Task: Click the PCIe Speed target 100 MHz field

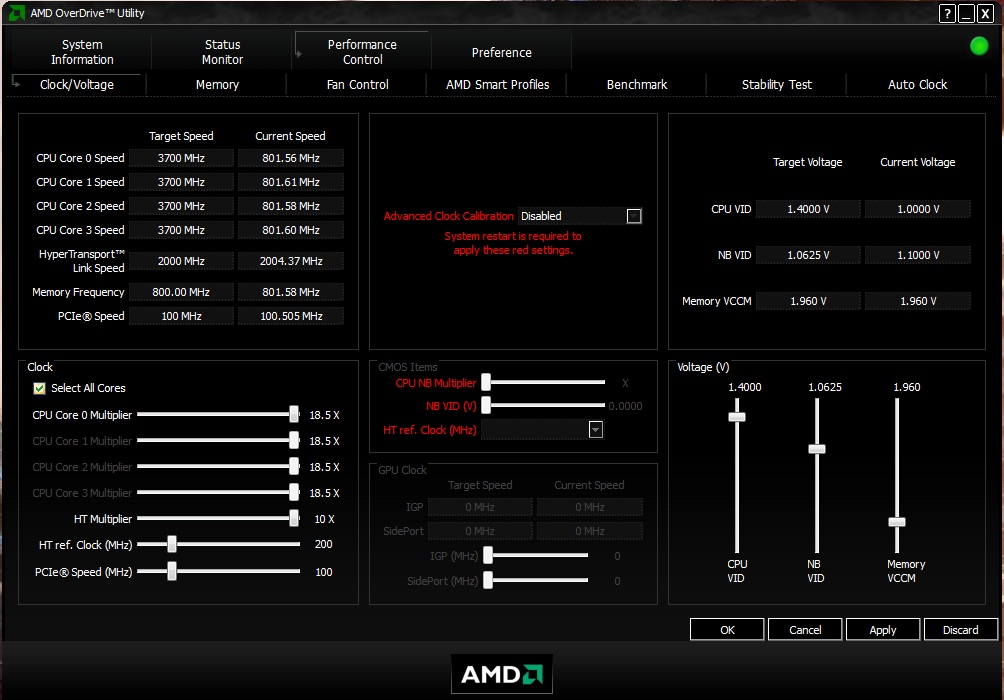Action: point(181,316)
